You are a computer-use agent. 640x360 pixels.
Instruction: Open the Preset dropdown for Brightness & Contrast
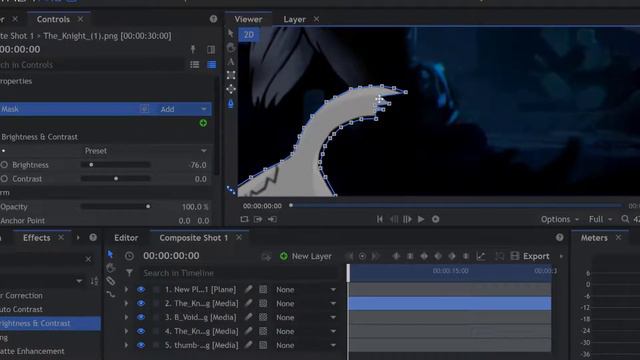coord(145,151)
